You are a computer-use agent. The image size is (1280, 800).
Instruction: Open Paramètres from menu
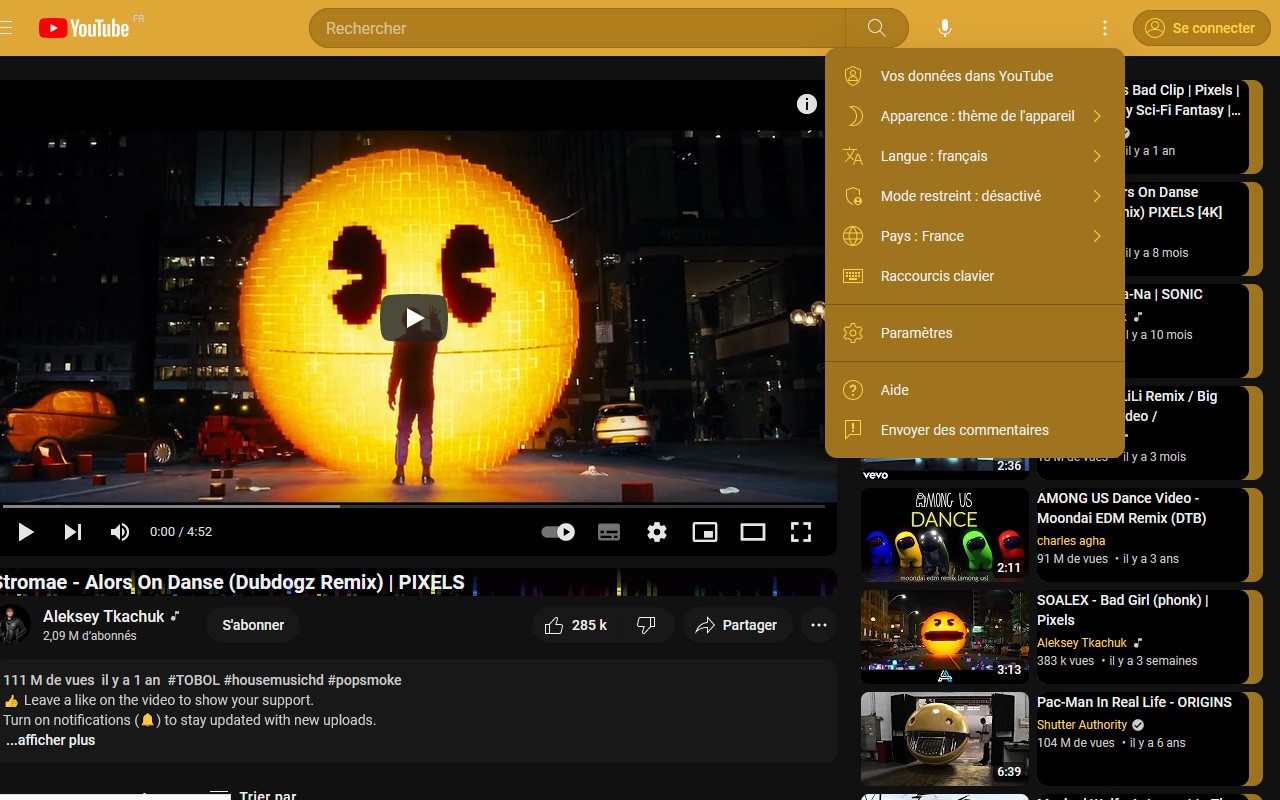pyautogui.click(x=975, y=333)
